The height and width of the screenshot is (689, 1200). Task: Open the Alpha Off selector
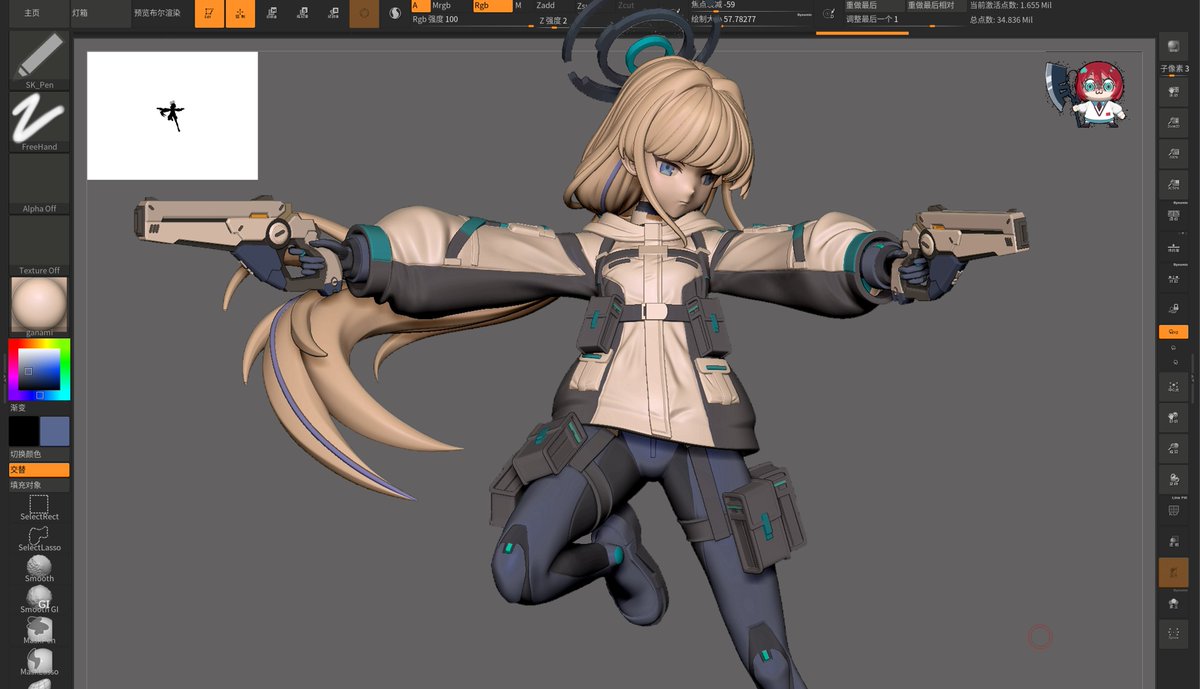click(39, 184)
